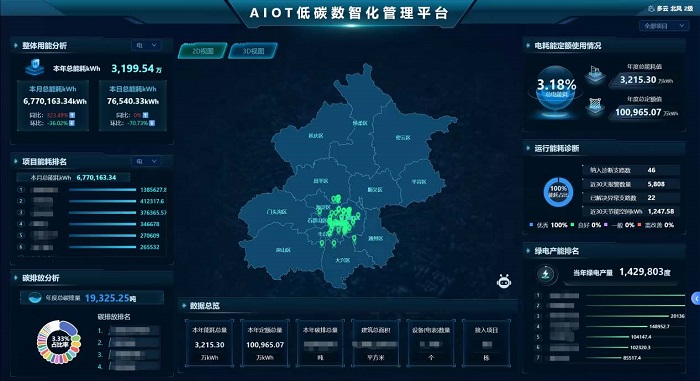This screenshot has width=700, height=381.
Task: Click the 绿电产能排名 panel title
Action: [557, 251]
